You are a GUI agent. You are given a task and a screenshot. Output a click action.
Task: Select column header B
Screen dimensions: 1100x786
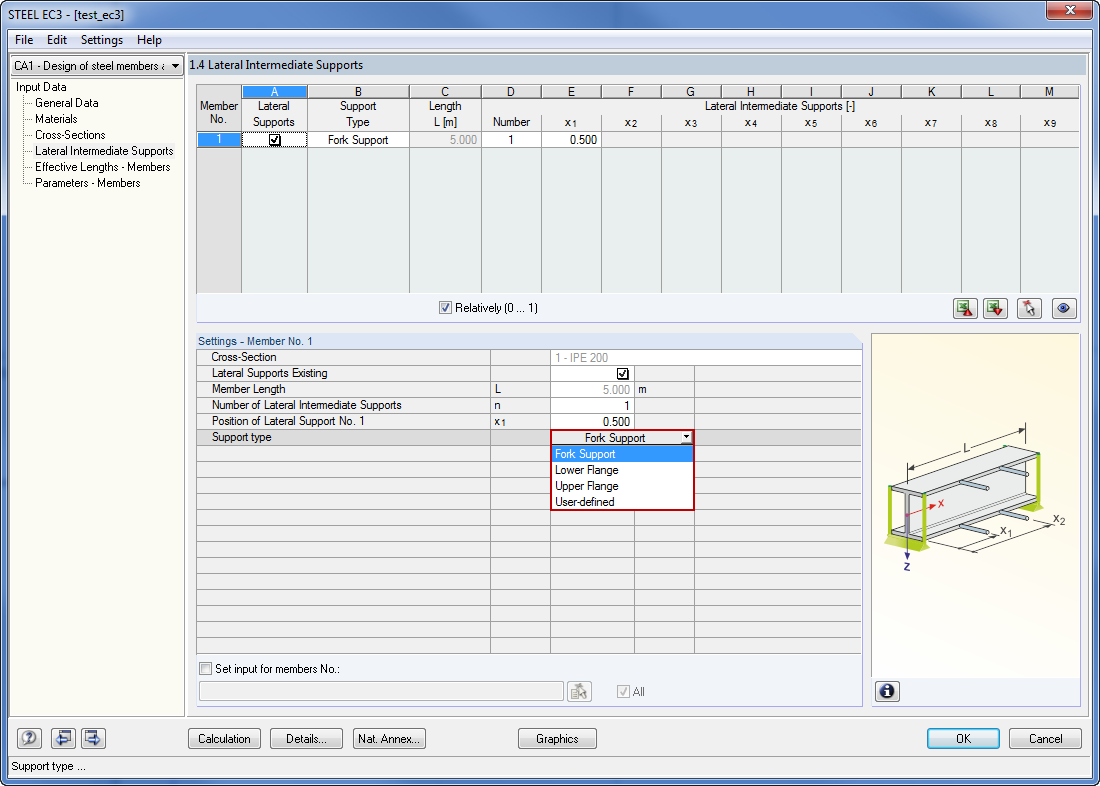(358, 92)
